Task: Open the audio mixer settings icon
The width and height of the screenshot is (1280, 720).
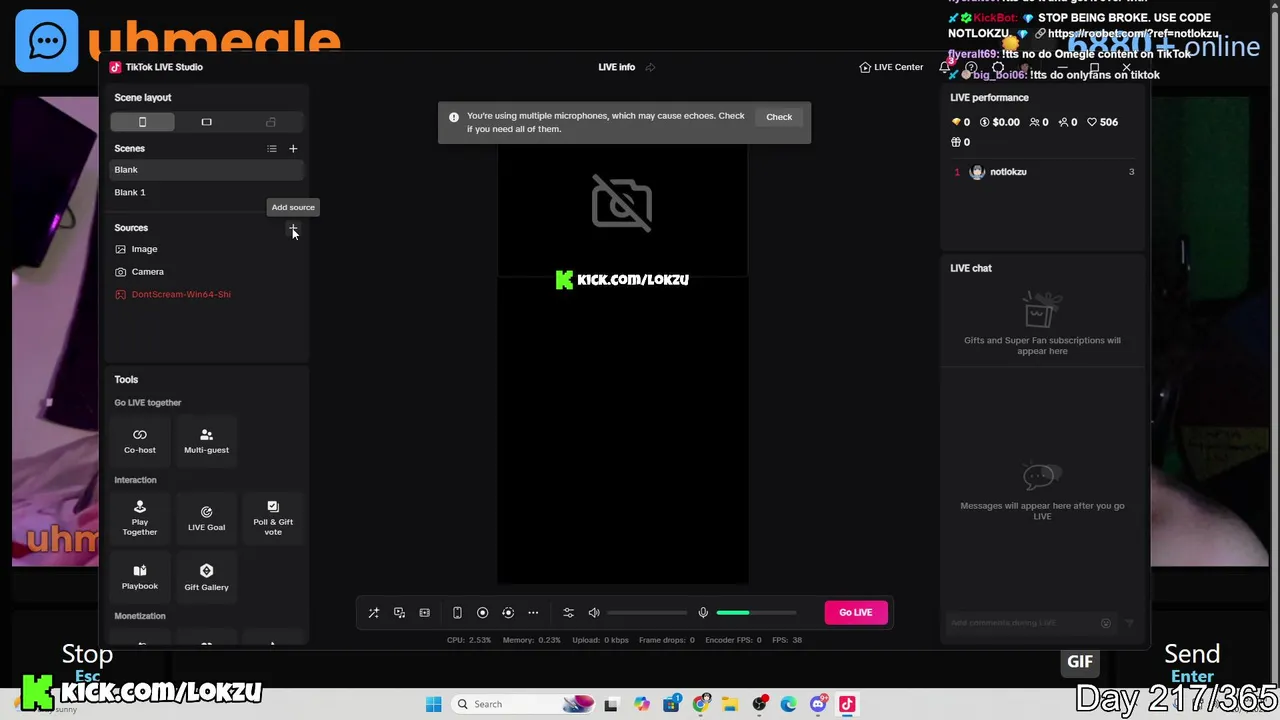Action: (568, 613)
